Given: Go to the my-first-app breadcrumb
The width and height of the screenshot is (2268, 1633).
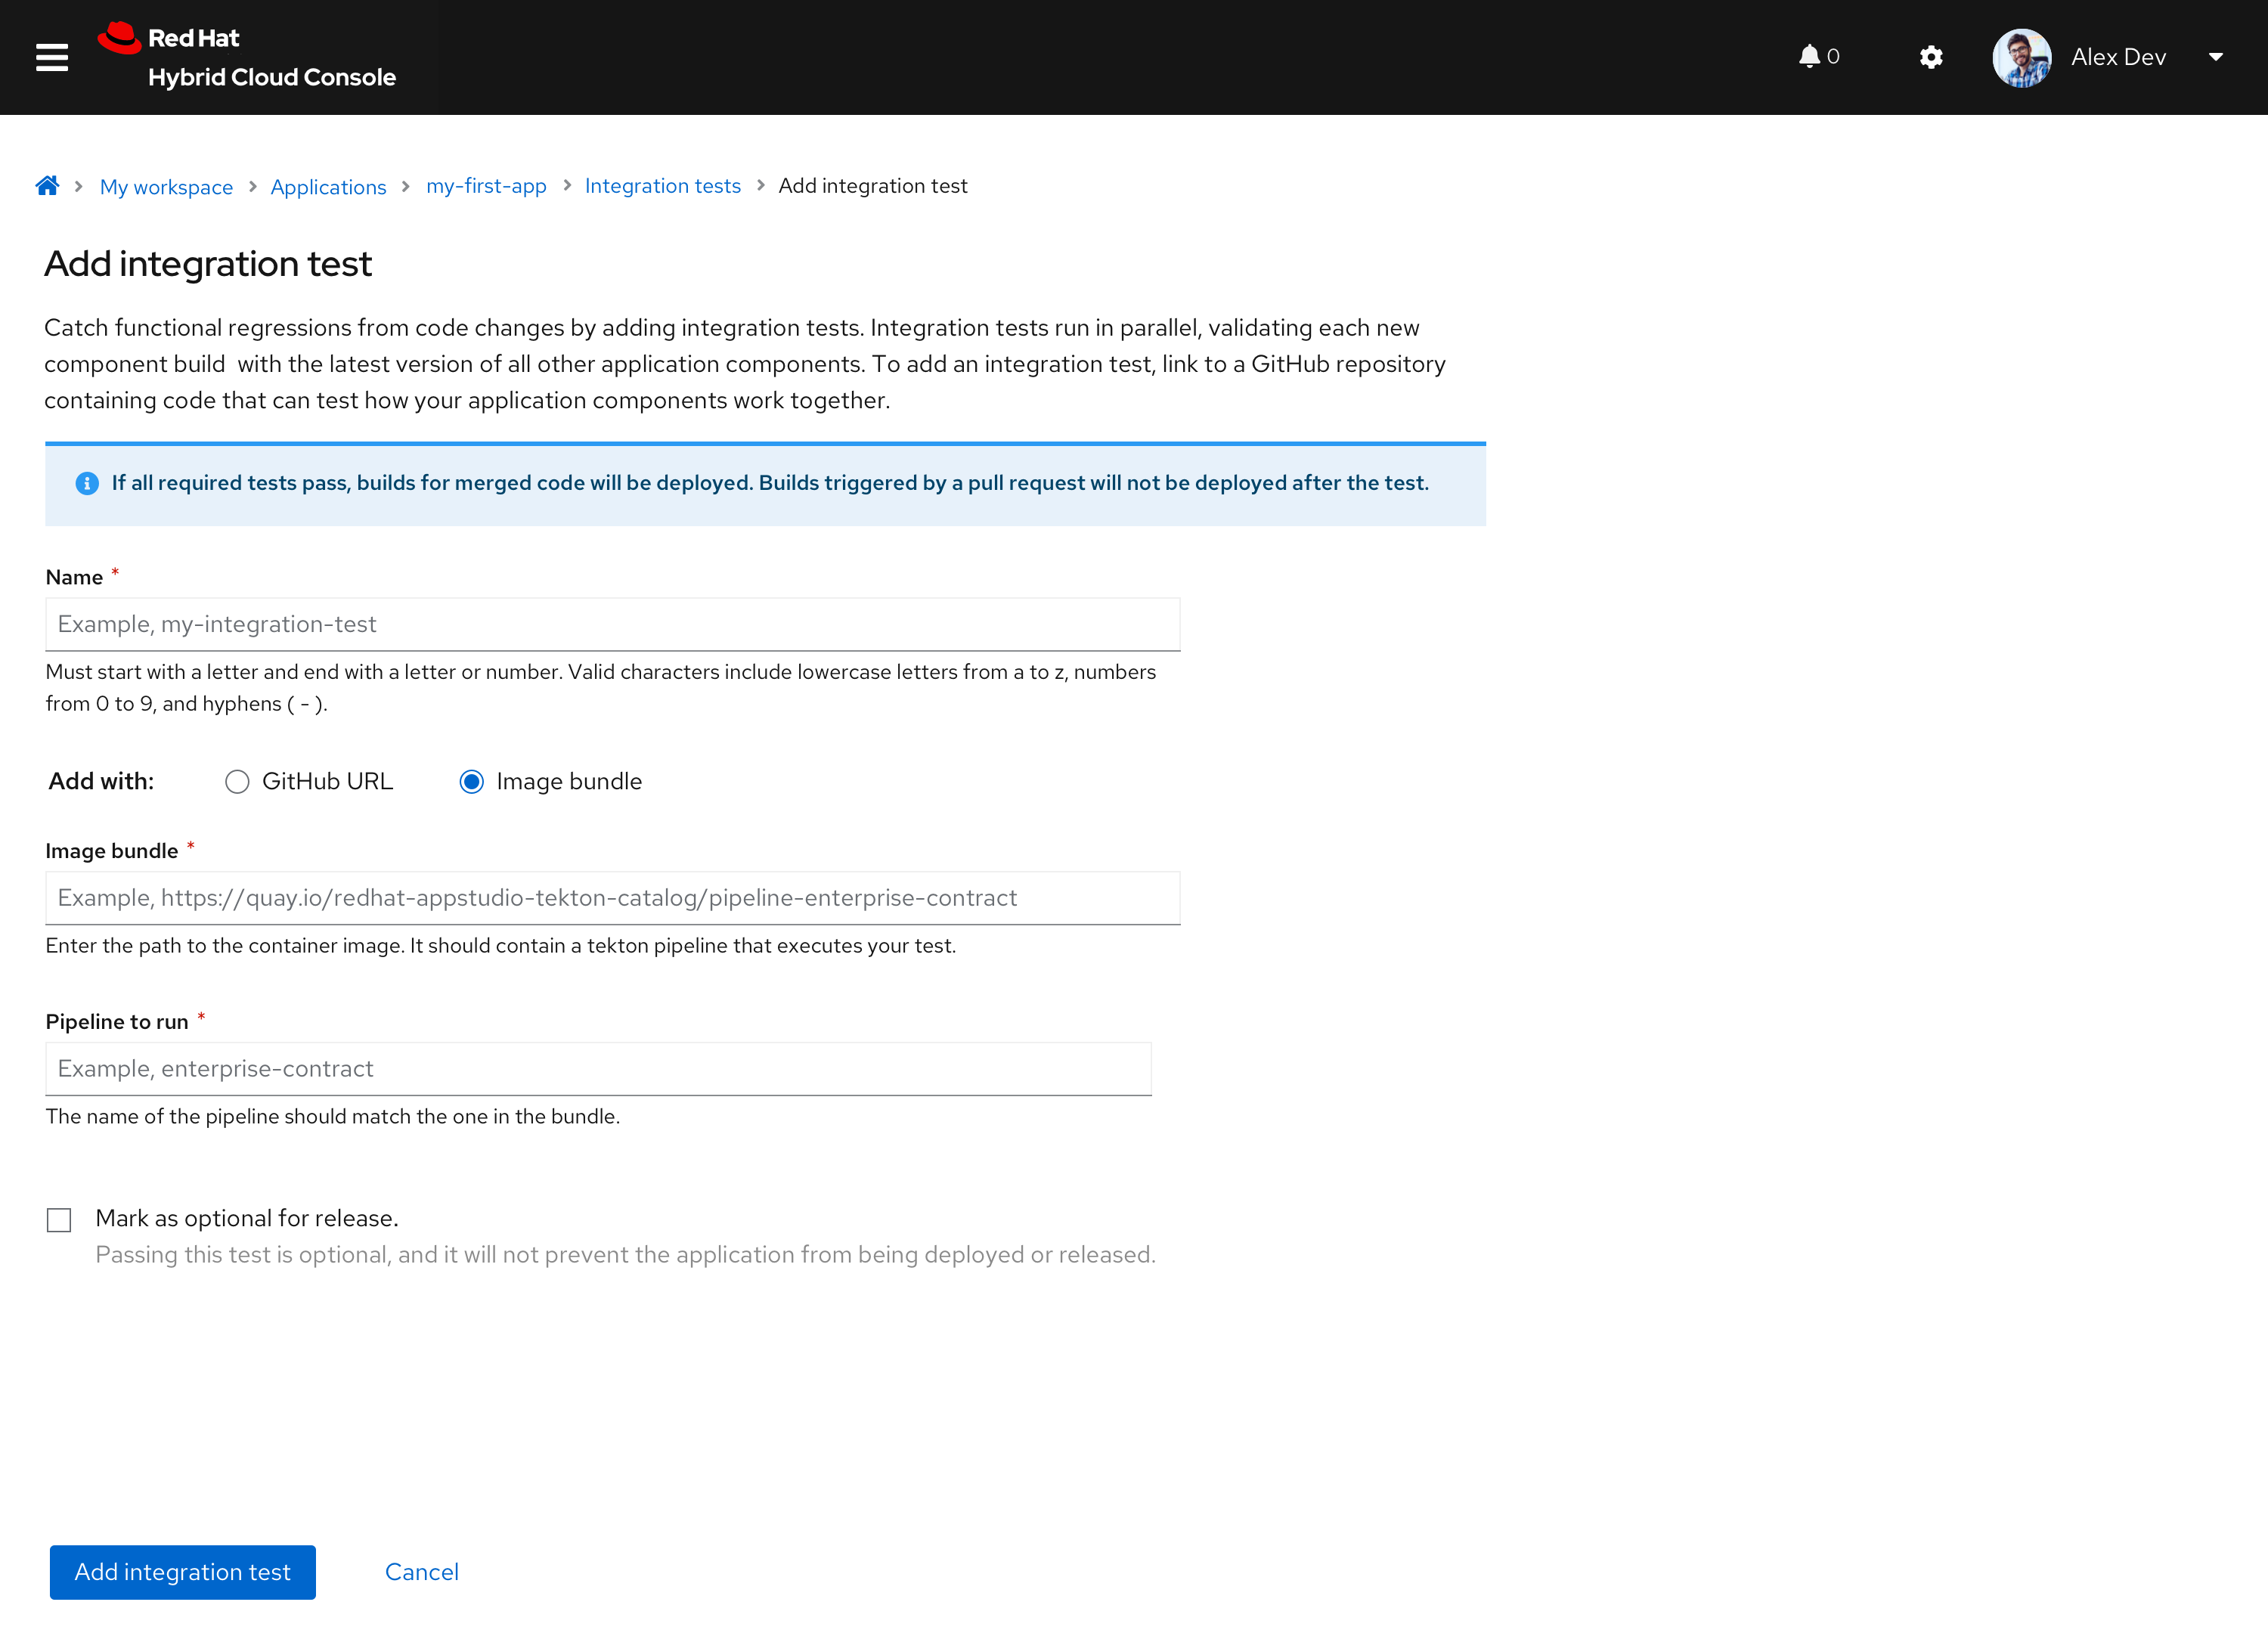Looking at the screenshot, I should point(486,186).
